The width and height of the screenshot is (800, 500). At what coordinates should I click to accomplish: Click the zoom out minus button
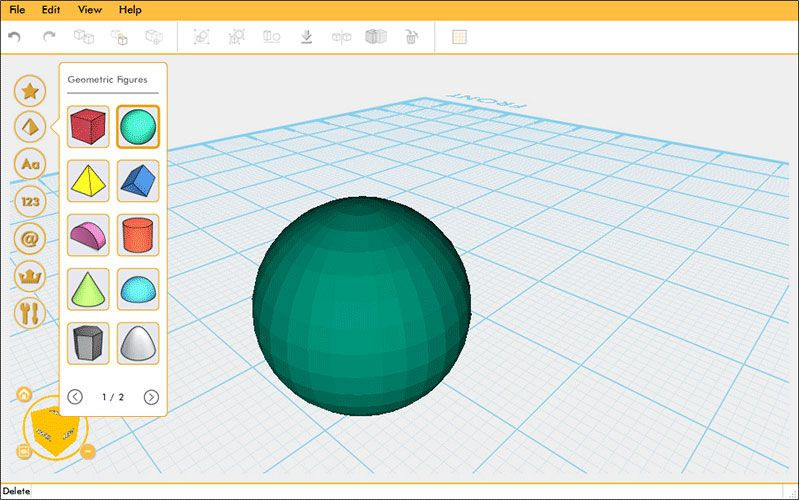click(88, 451)
